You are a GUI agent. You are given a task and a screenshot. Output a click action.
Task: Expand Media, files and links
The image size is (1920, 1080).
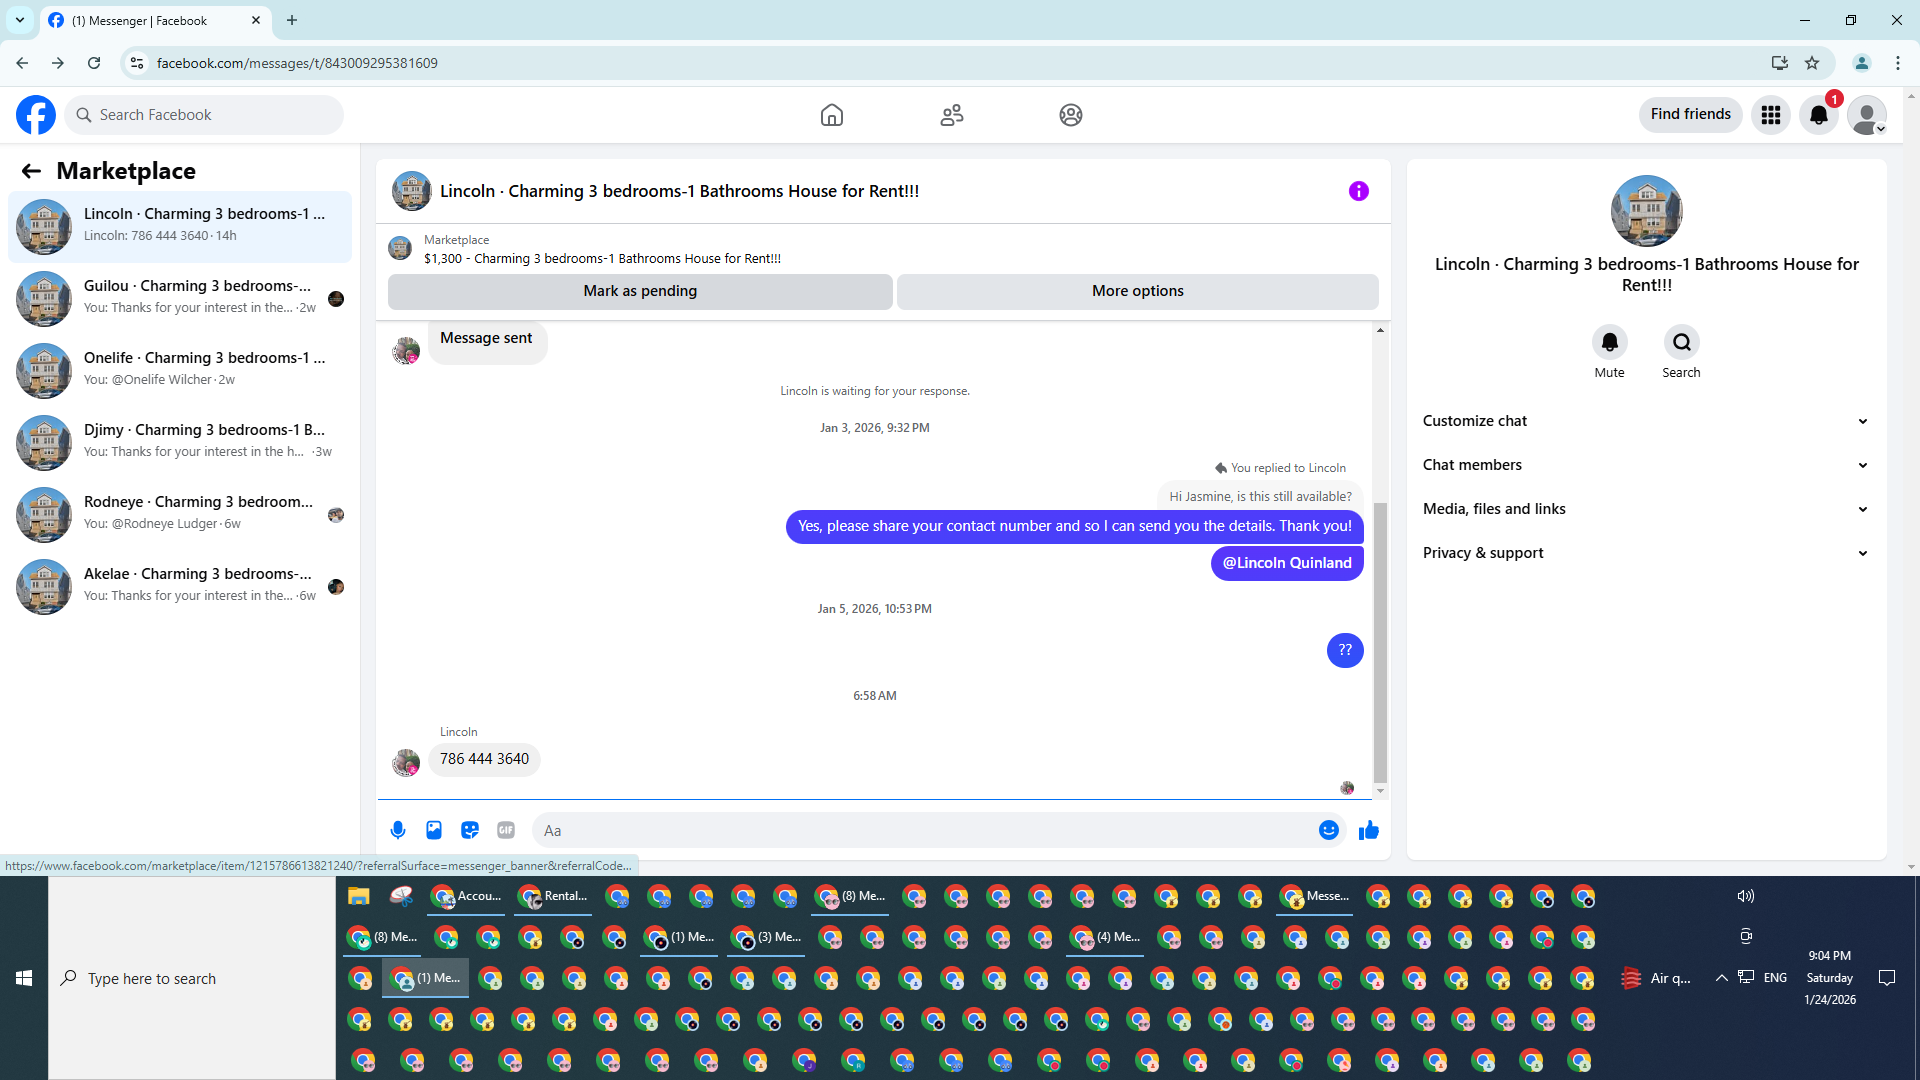click(x=1645, y=509)
